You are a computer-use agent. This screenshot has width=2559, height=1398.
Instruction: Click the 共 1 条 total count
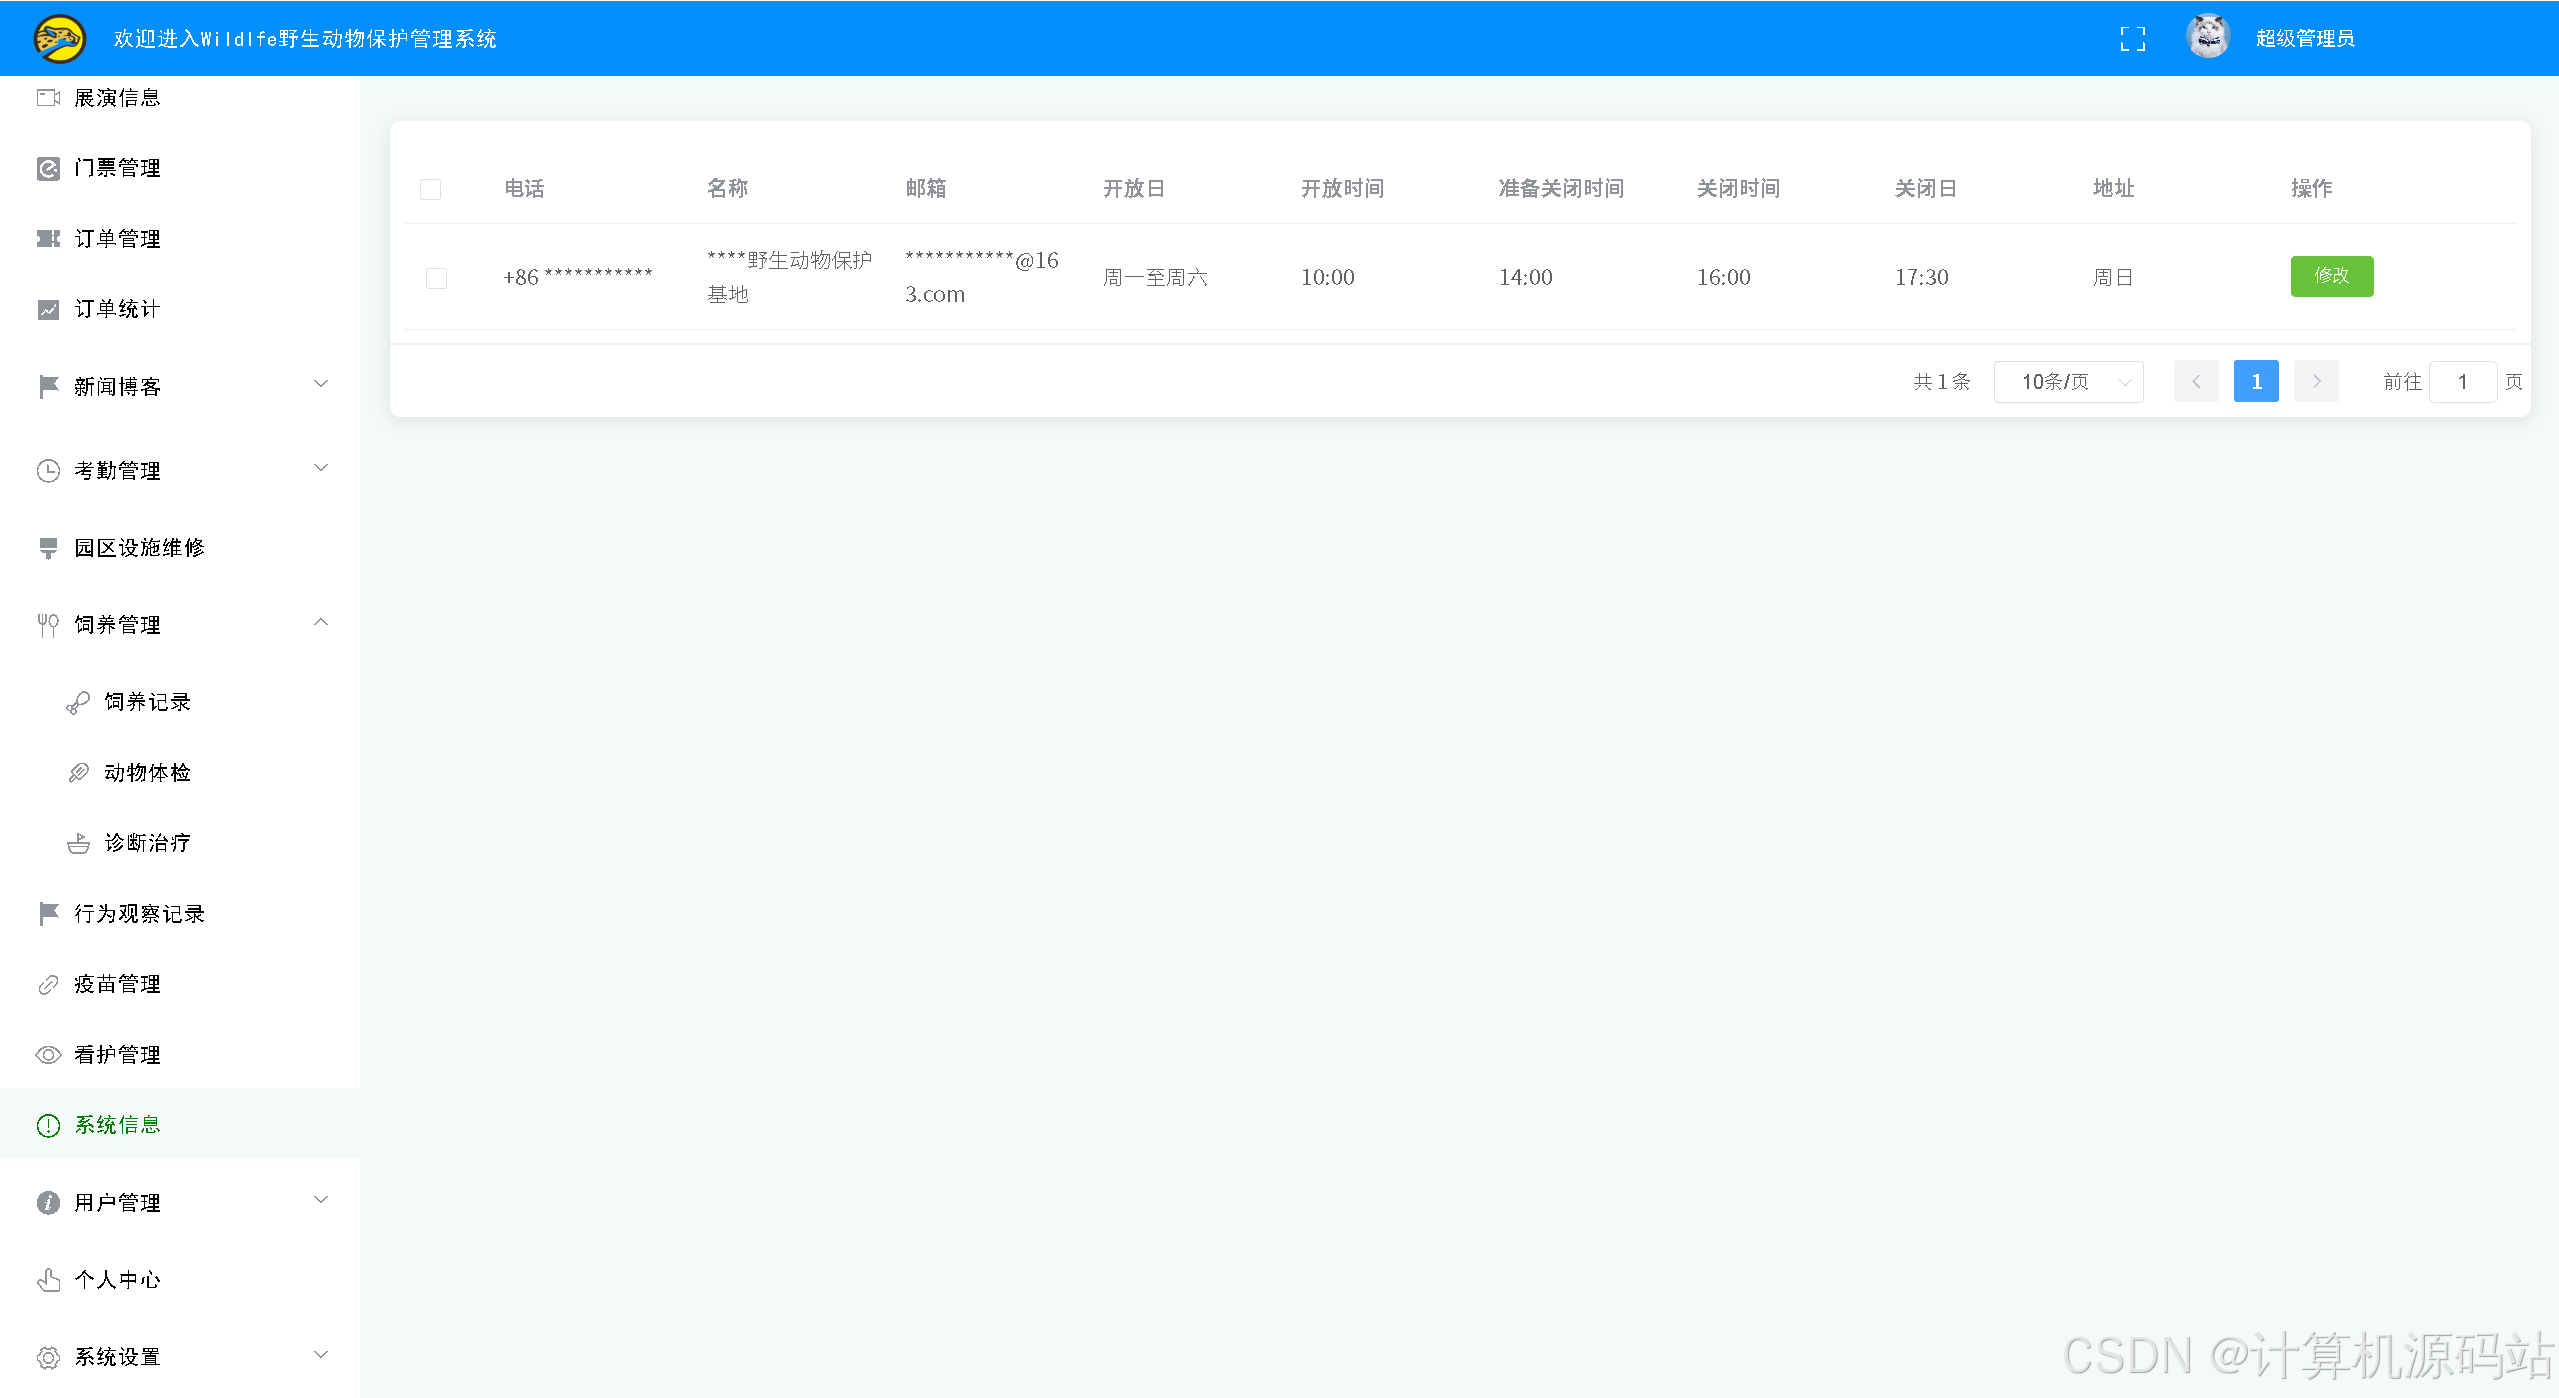(x=1941, y=382)
